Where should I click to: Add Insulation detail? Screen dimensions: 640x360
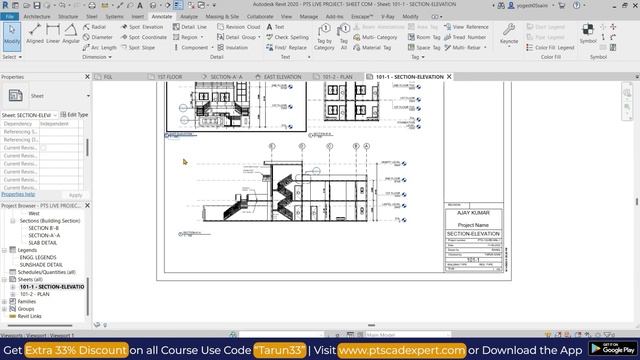click(233, 48)
